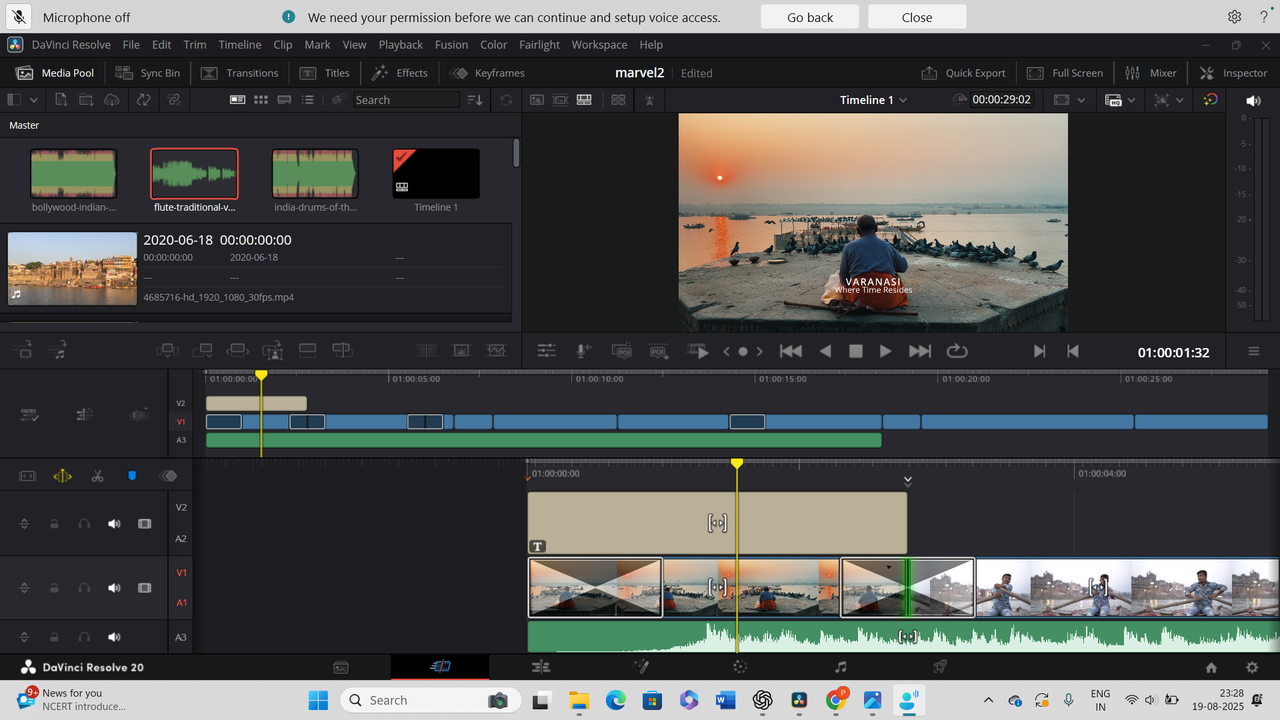Open the Playback menu
This screenshot has width=1280, height=720.
(400, 45)
